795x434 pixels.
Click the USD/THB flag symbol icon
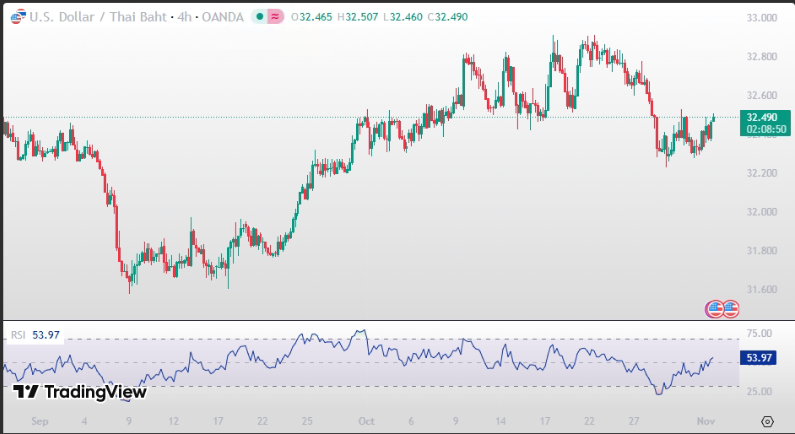point(13,17)
